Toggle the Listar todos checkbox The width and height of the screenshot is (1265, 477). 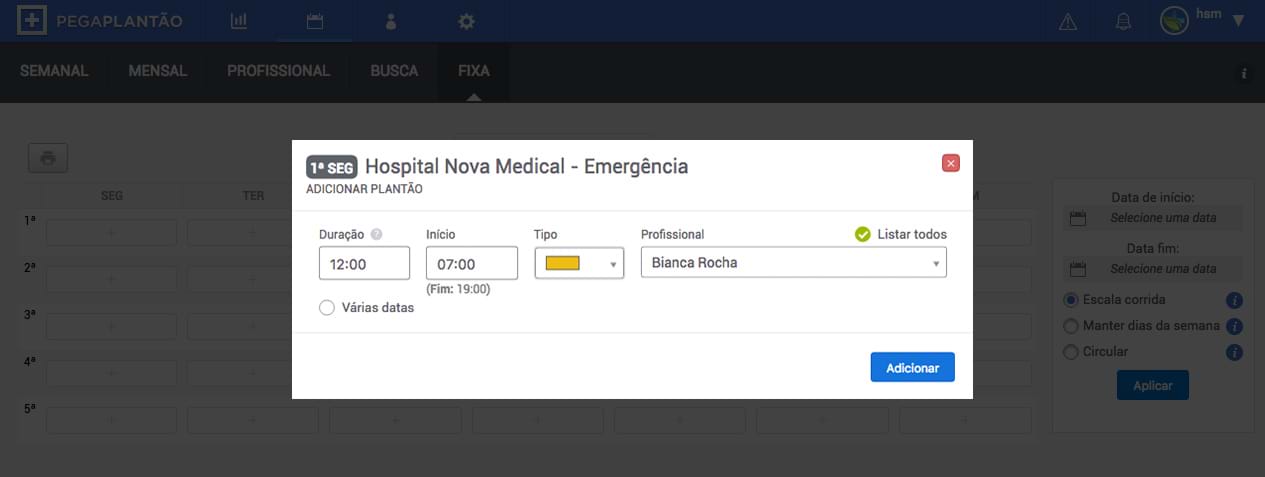[x=863, y=234]
